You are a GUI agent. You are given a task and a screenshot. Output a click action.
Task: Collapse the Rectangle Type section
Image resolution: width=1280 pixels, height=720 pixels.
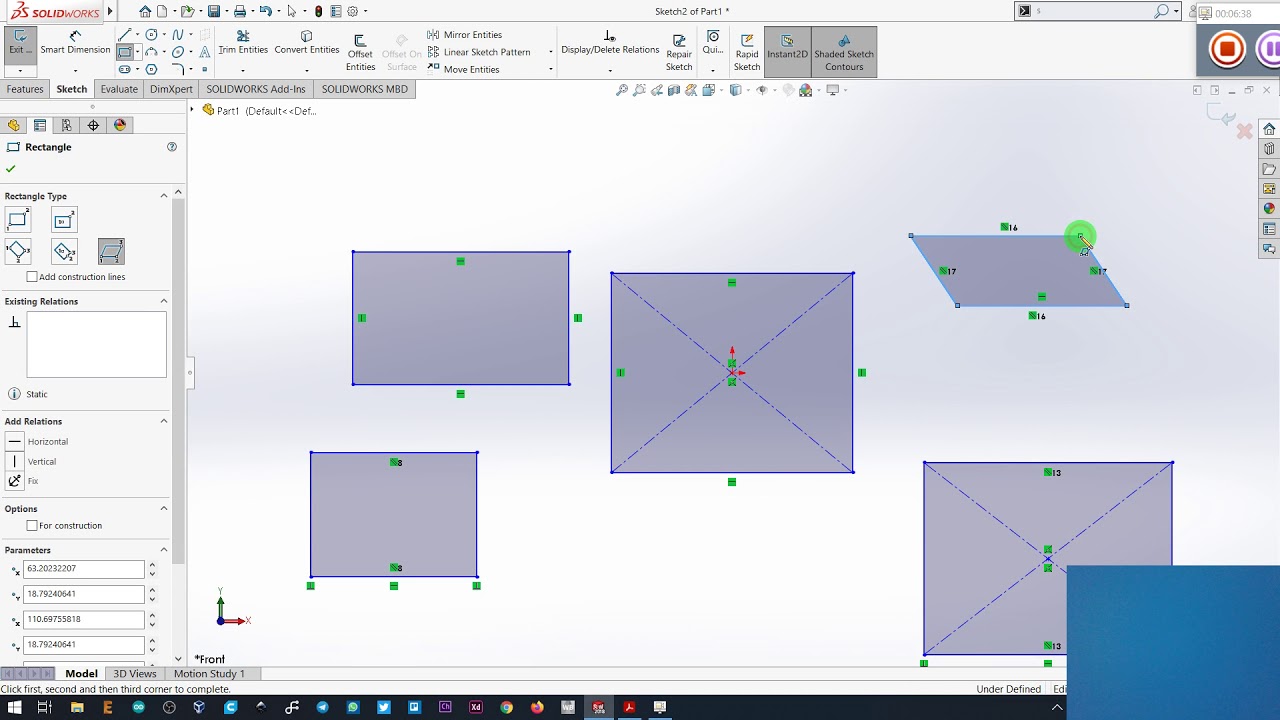[164, 196]
